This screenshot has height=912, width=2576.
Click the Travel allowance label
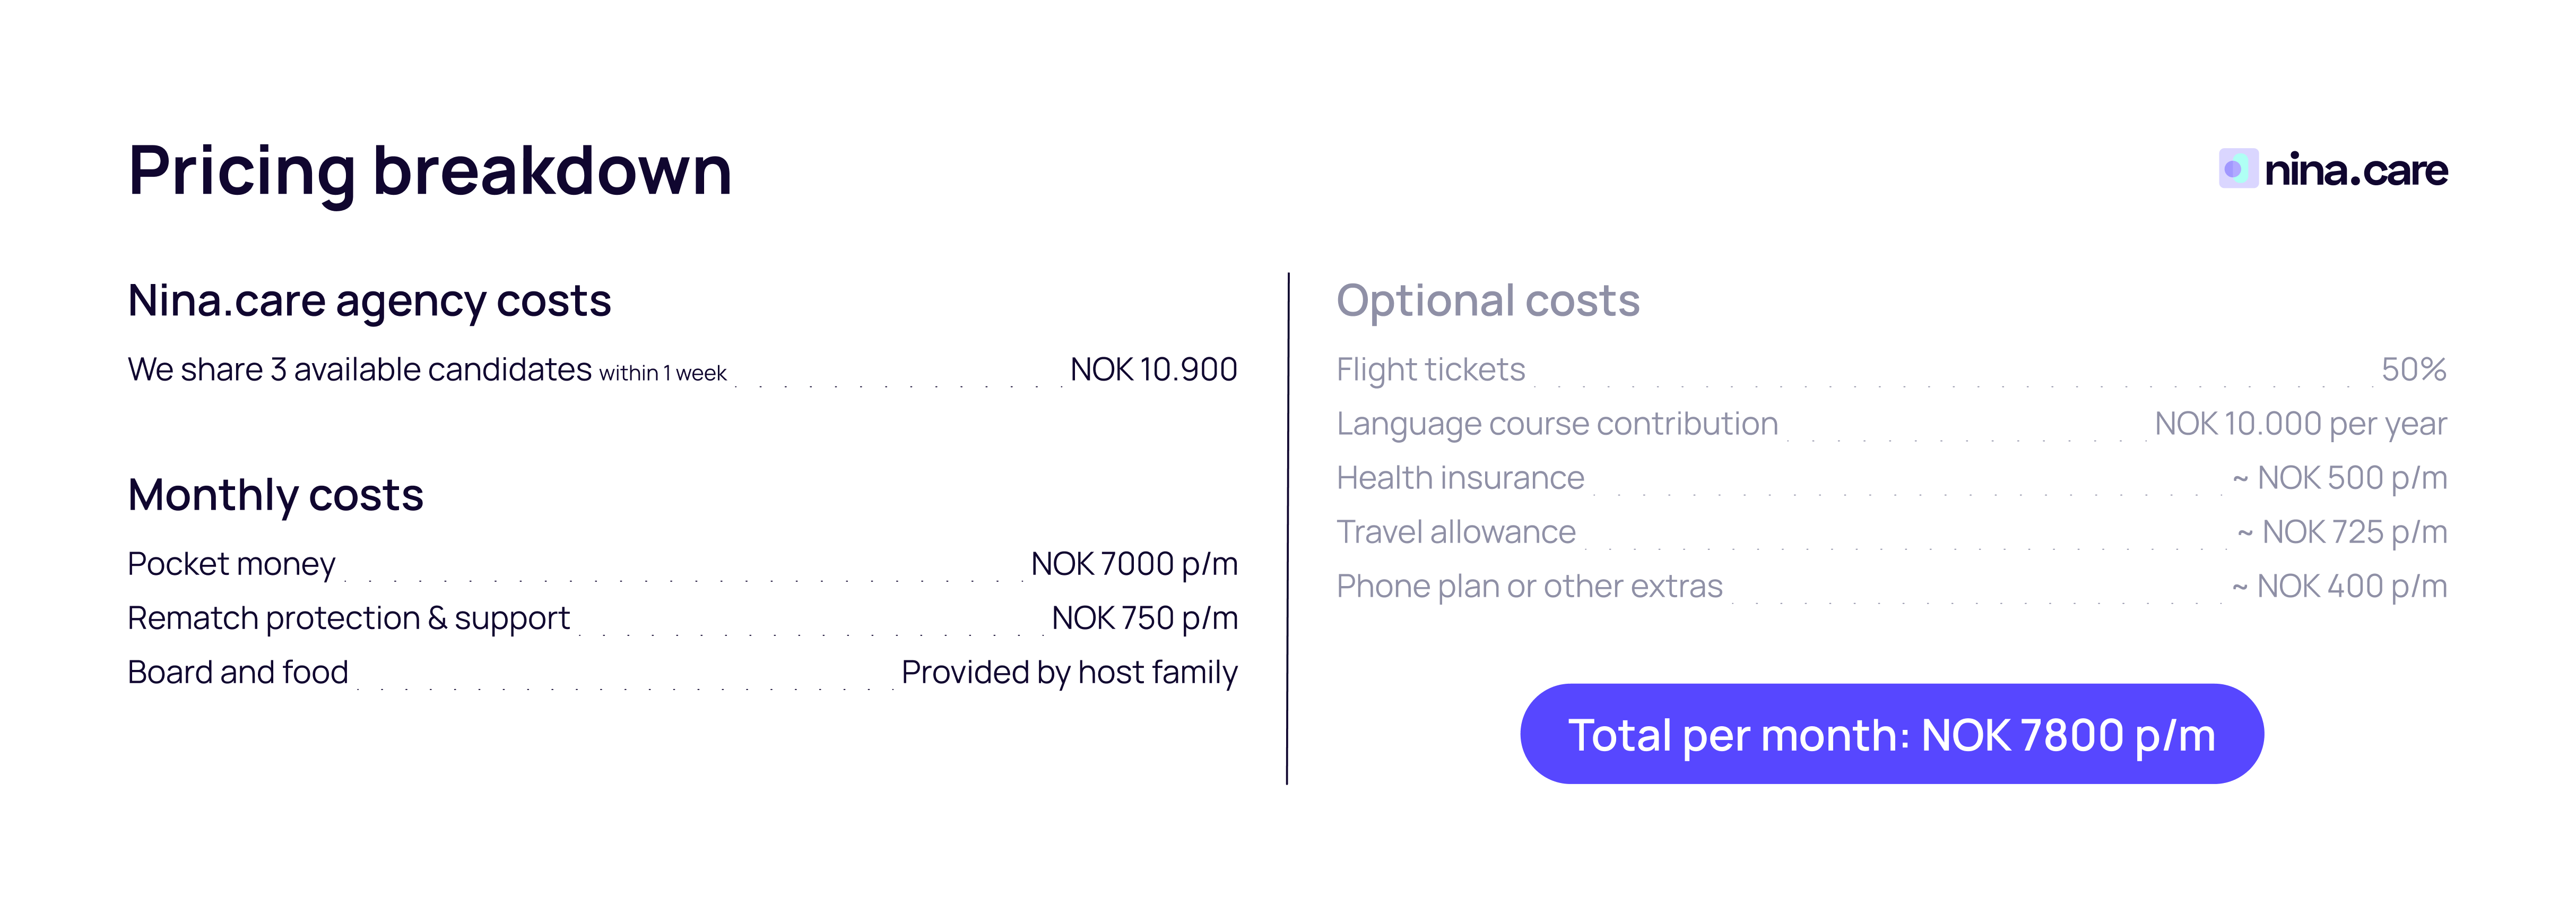coord(1455,532)
